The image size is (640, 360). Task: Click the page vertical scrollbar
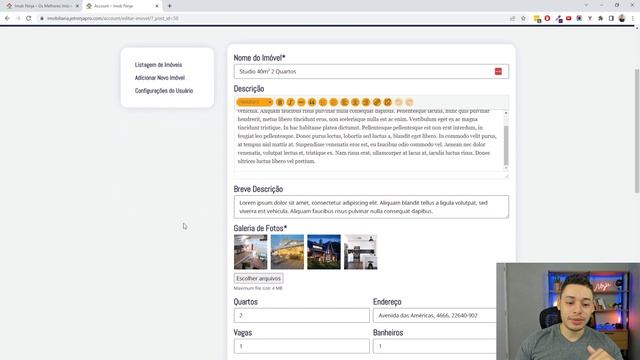click(x=637, y=131)
